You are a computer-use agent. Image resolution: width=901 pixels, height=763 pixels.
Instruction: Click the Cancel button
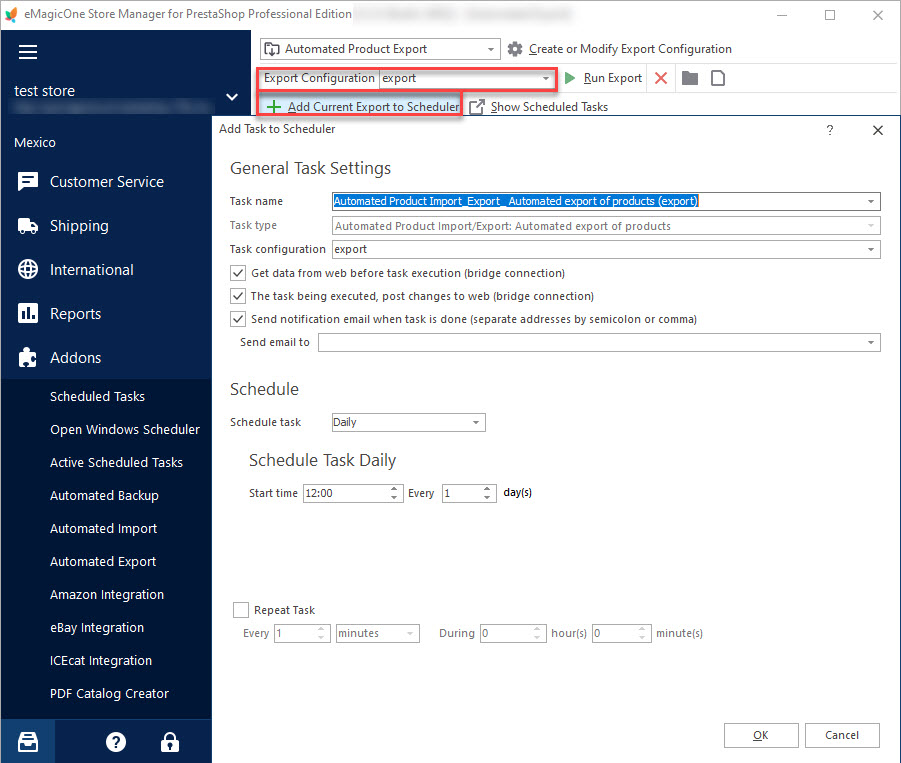[842, 735]
